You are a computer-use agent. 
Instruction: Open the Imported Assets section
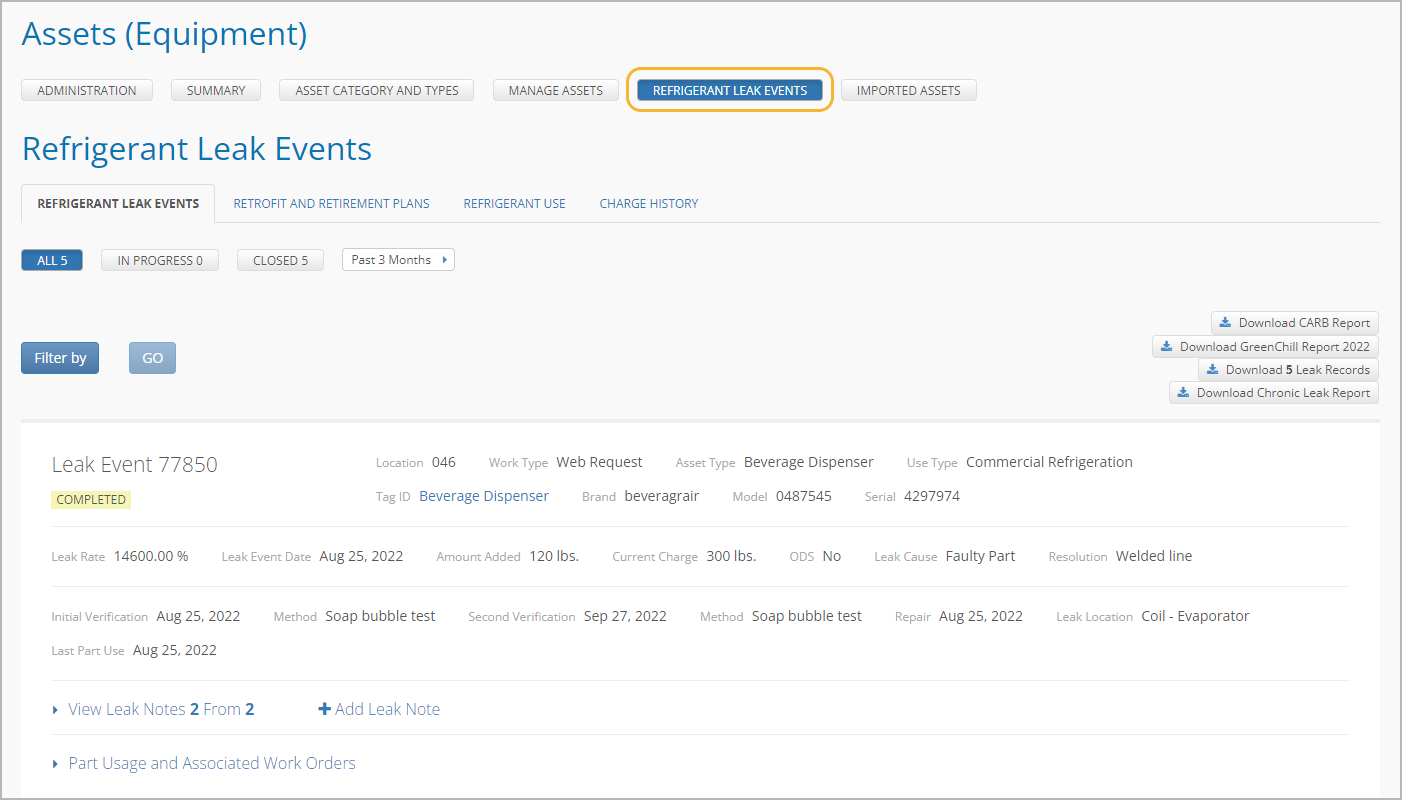click(x=908, y=91)
